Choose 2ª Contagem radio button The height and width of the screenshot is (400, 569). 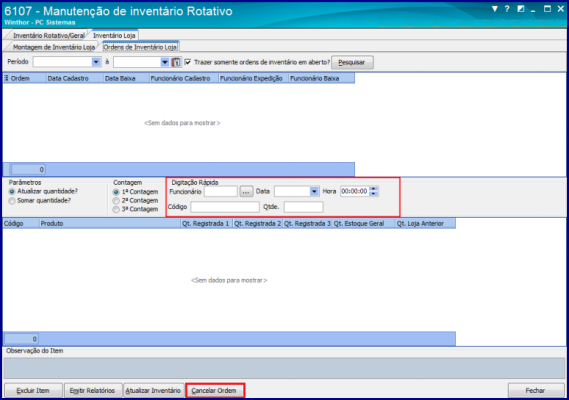coord(116,200)
